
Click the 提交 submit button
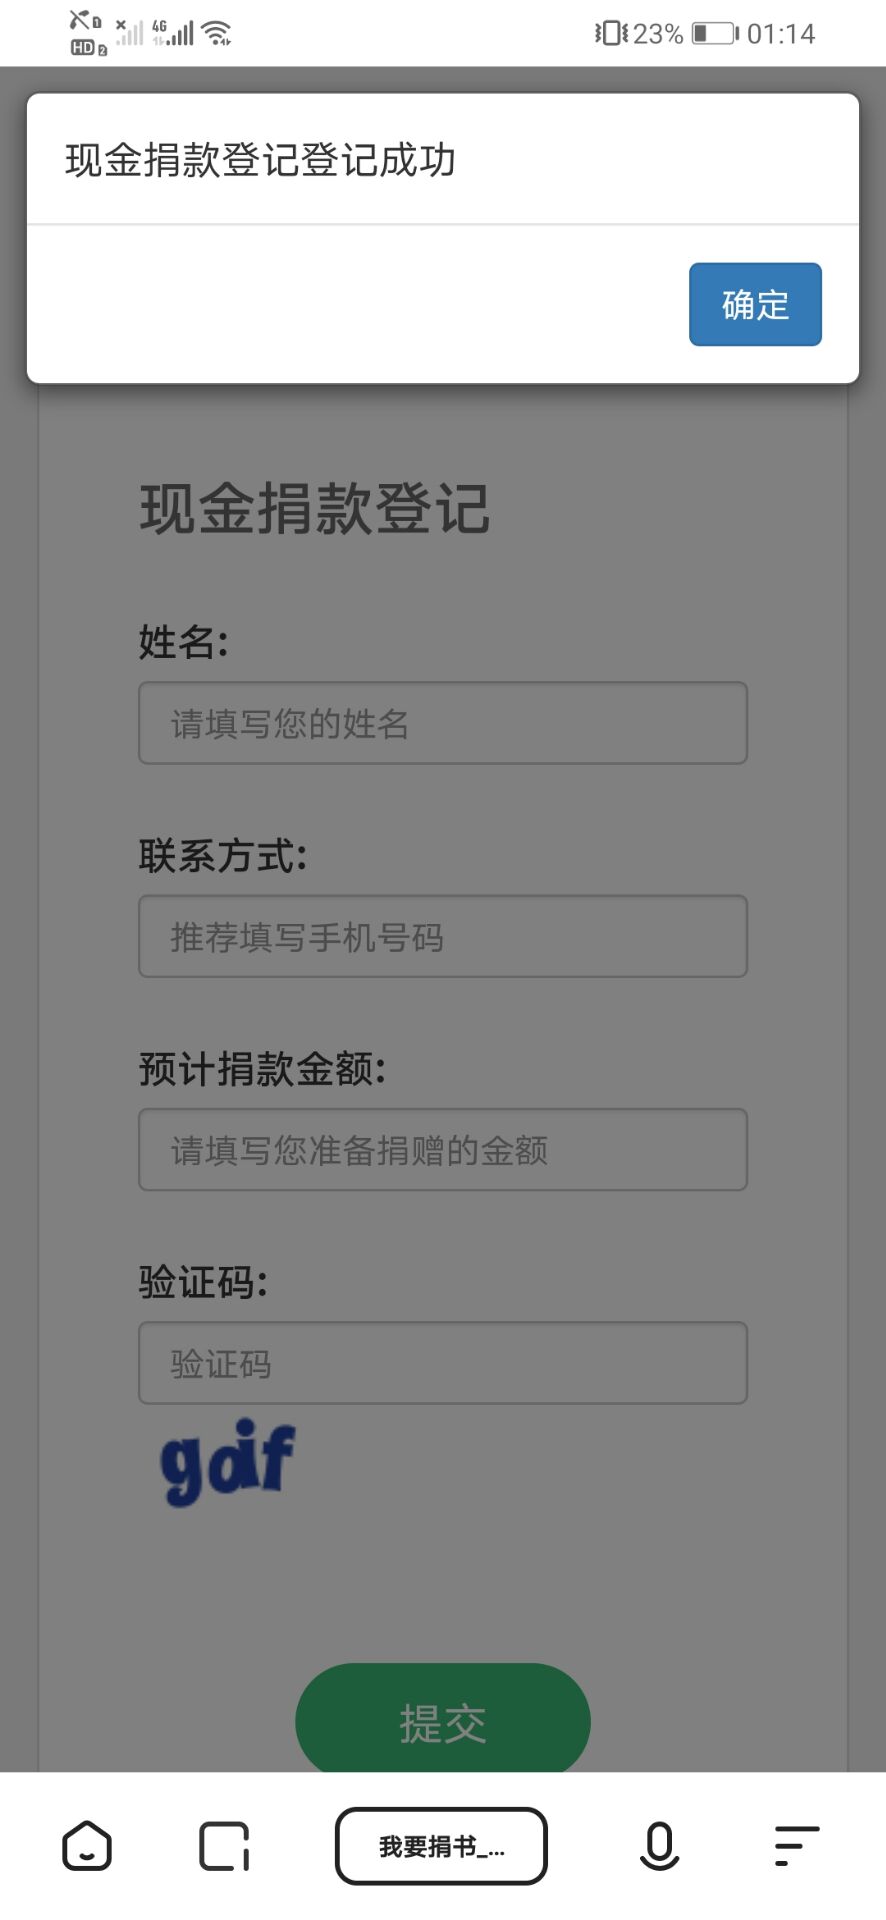click(x=442, y=1723)
